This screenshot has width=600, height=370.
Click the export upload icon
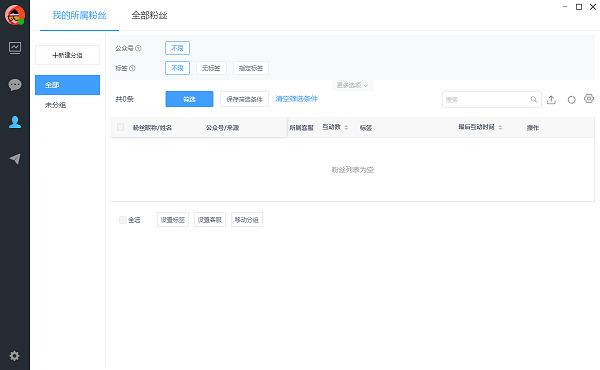tap(551, 99)
